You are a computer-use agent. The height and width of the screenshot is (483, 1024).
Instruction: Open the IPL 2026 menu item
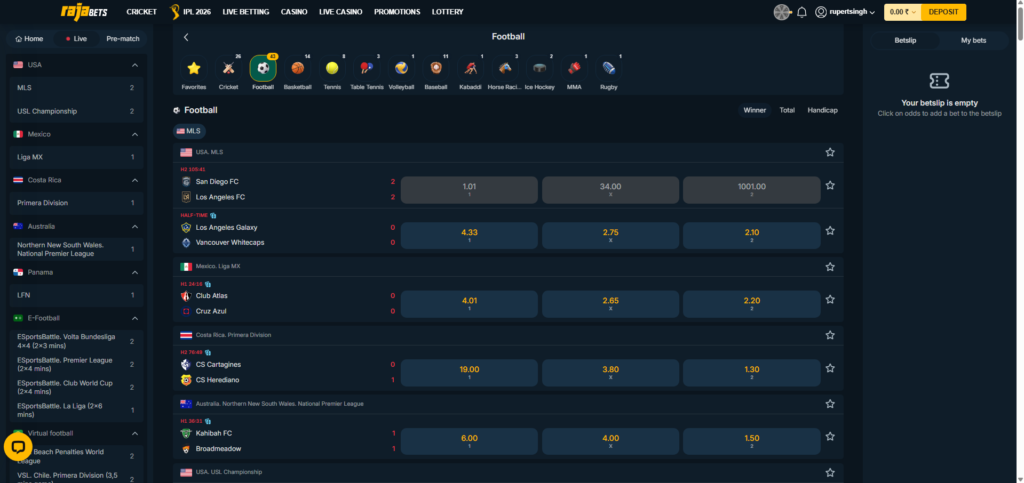click(190, 12)
